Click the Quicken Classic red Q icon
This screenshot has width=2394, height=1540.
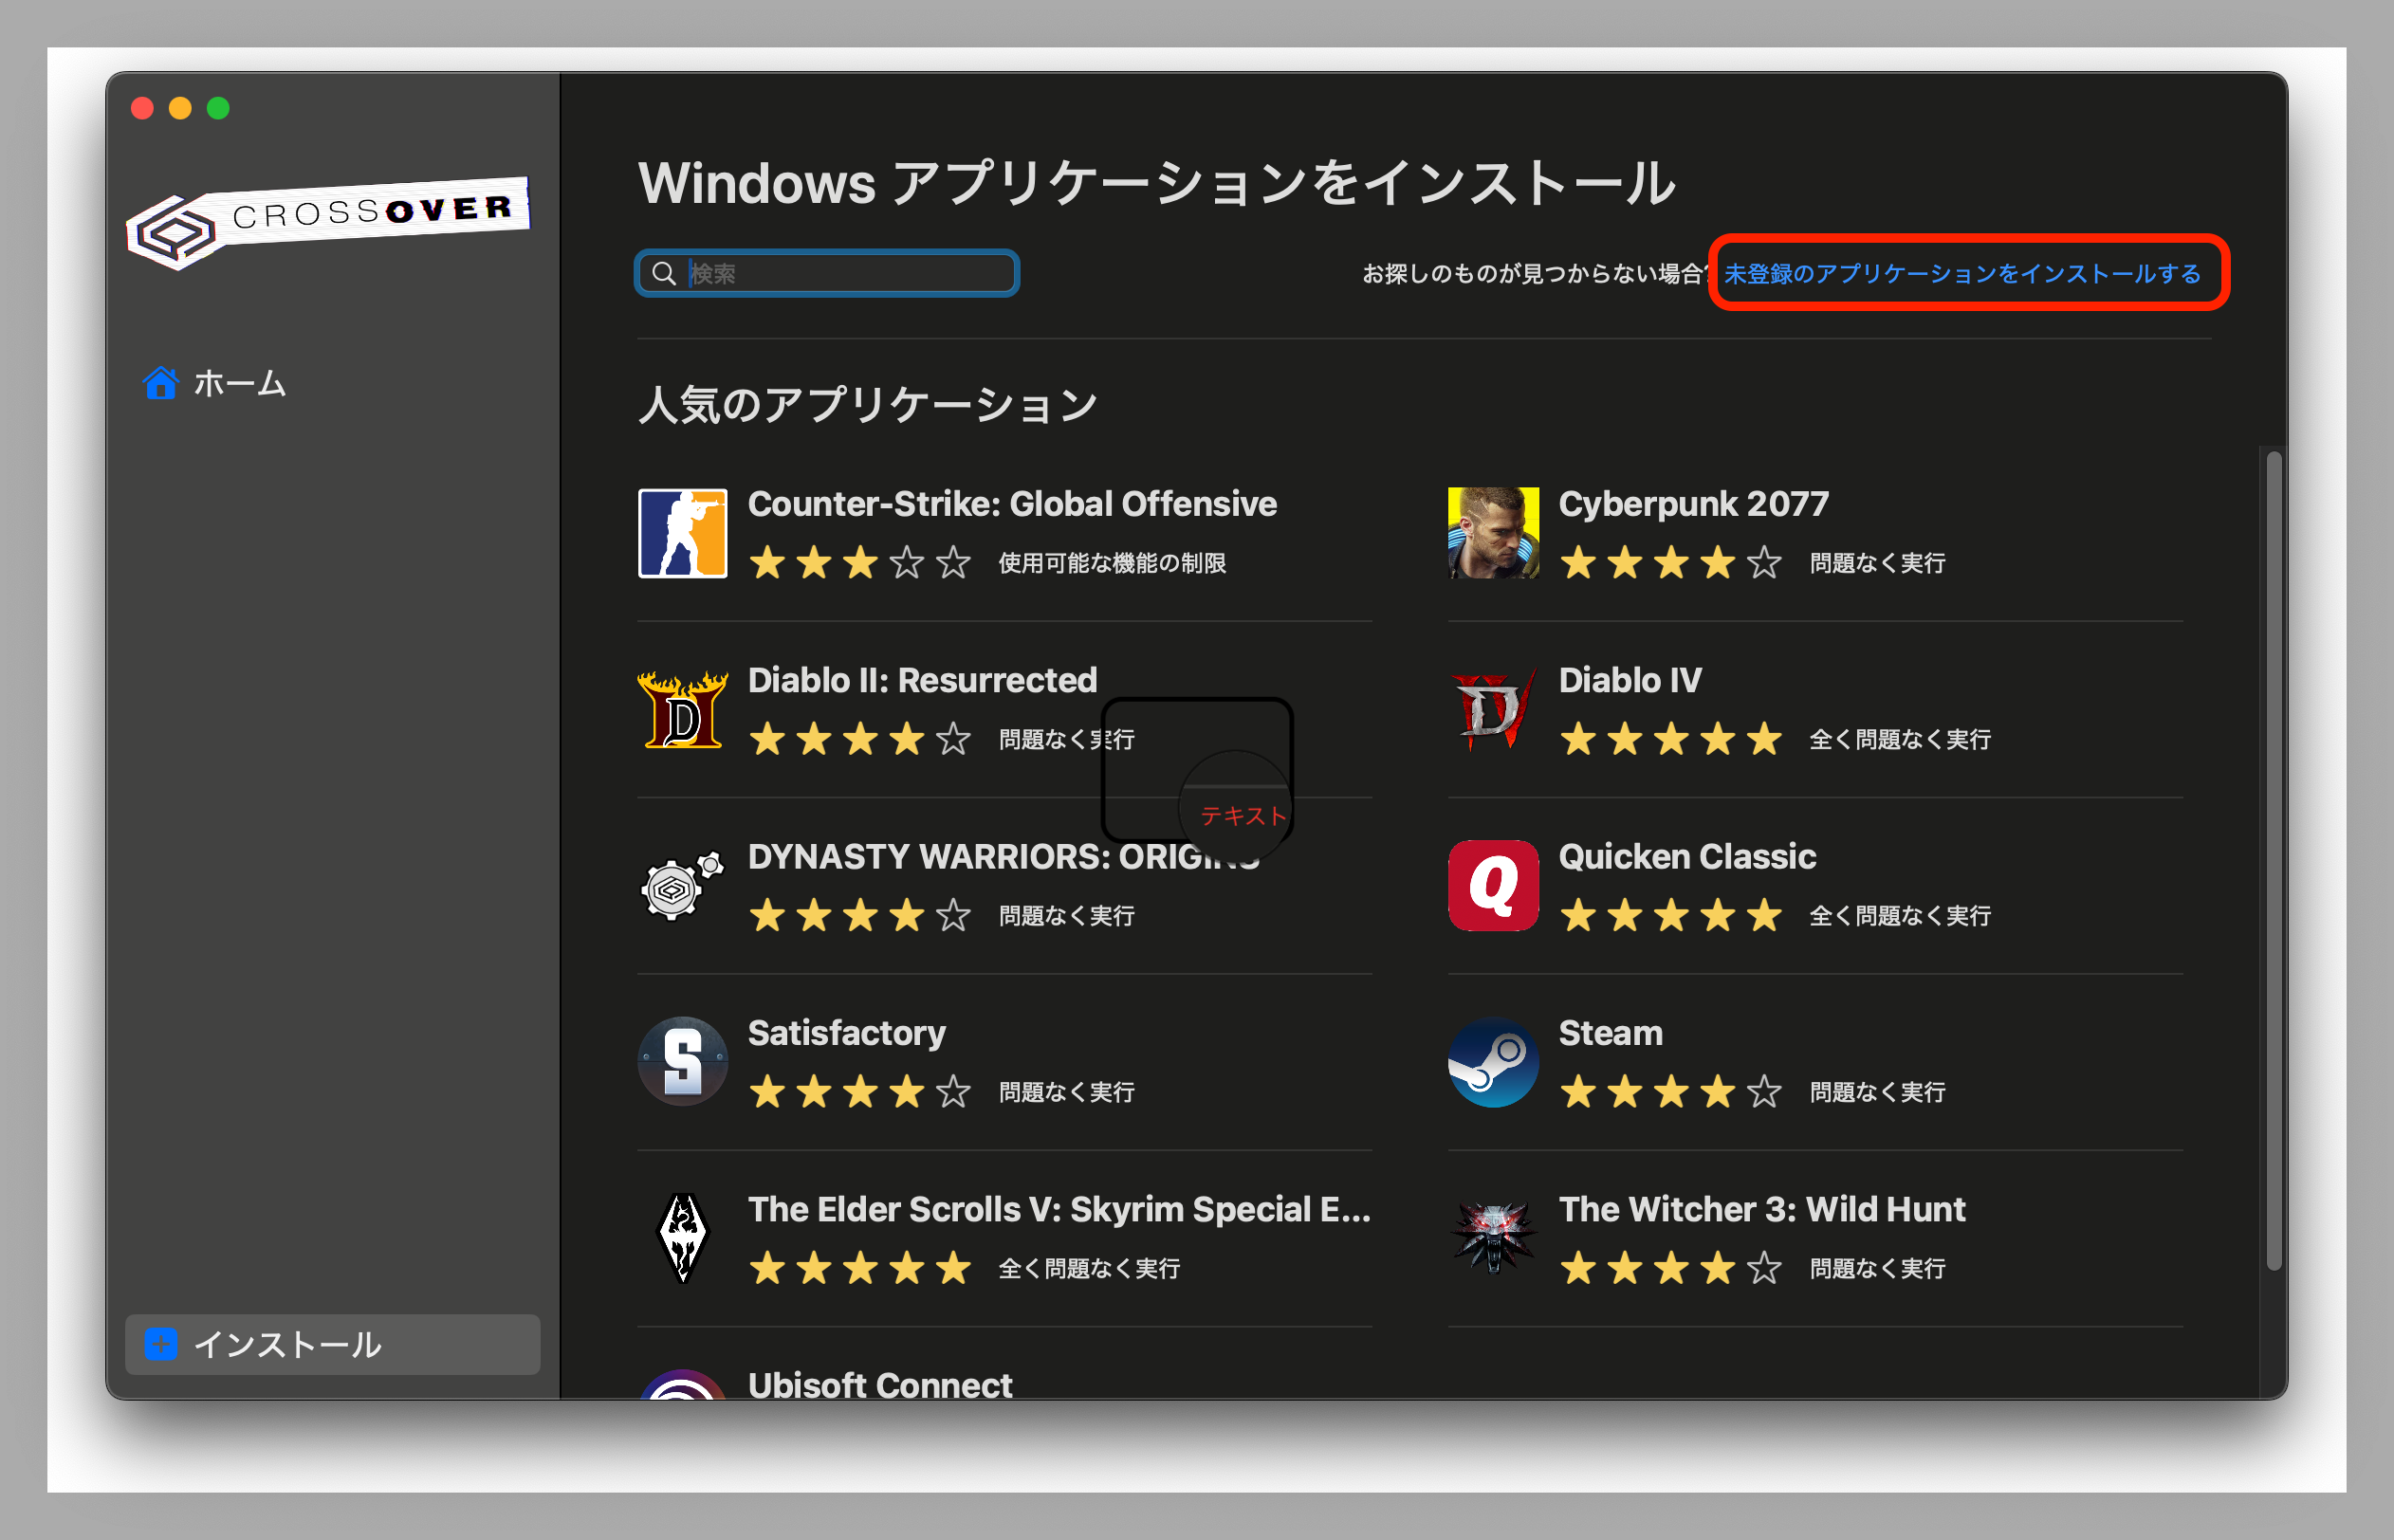point(1492,886)
